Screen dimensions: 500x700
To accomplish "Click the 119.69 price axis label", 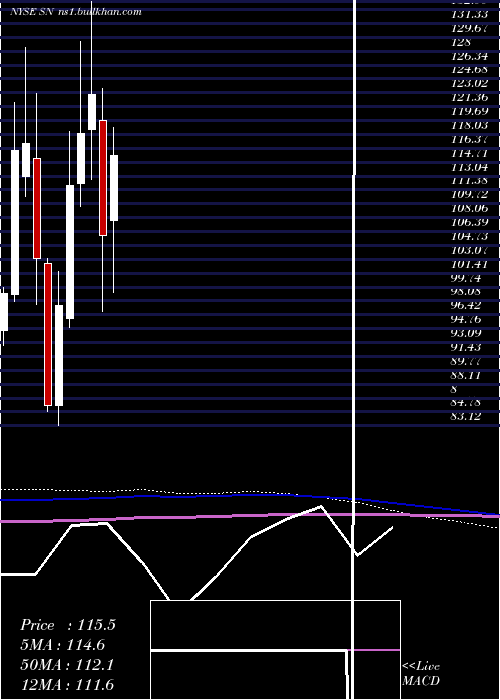I will coord(470,112).
